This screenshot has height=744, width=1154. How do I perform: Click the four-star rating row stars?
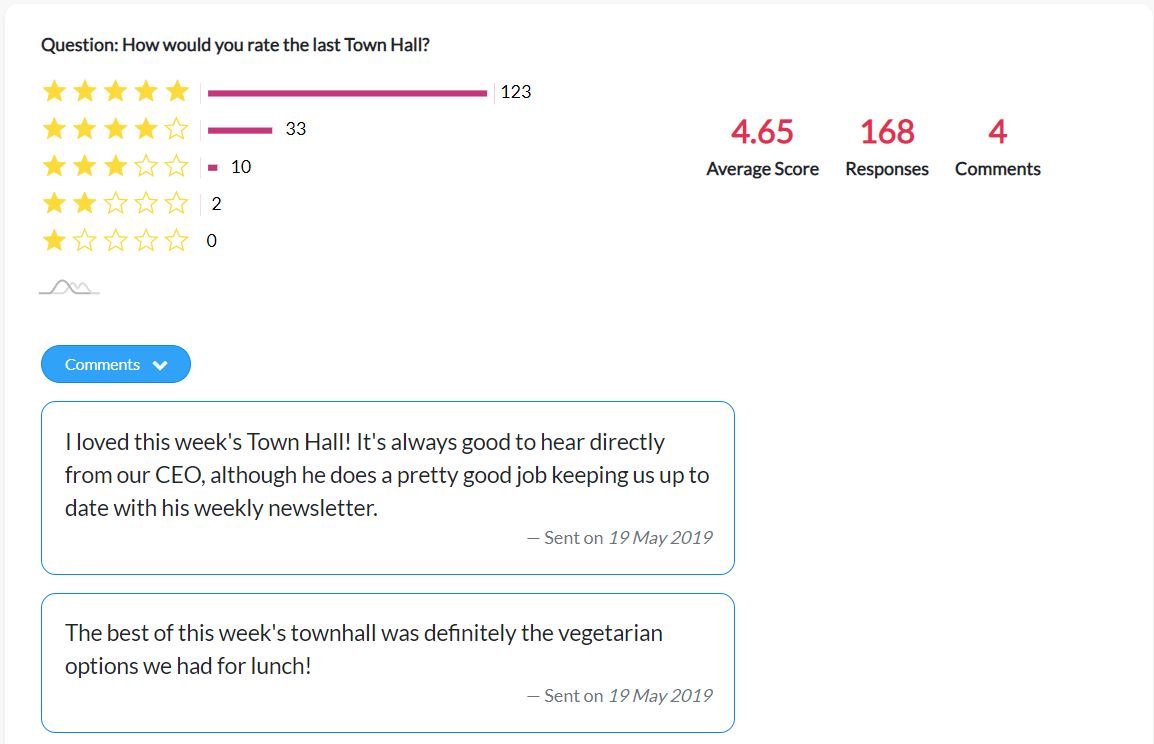[116, 129]
